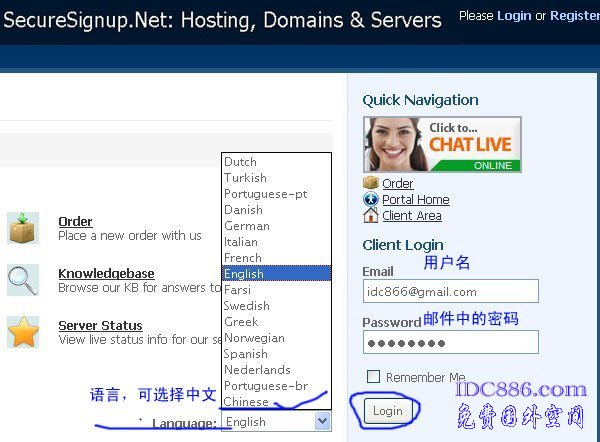Click the Portal Home globe icon
This screenshot has height=442, width=600.
click(371, 199)
